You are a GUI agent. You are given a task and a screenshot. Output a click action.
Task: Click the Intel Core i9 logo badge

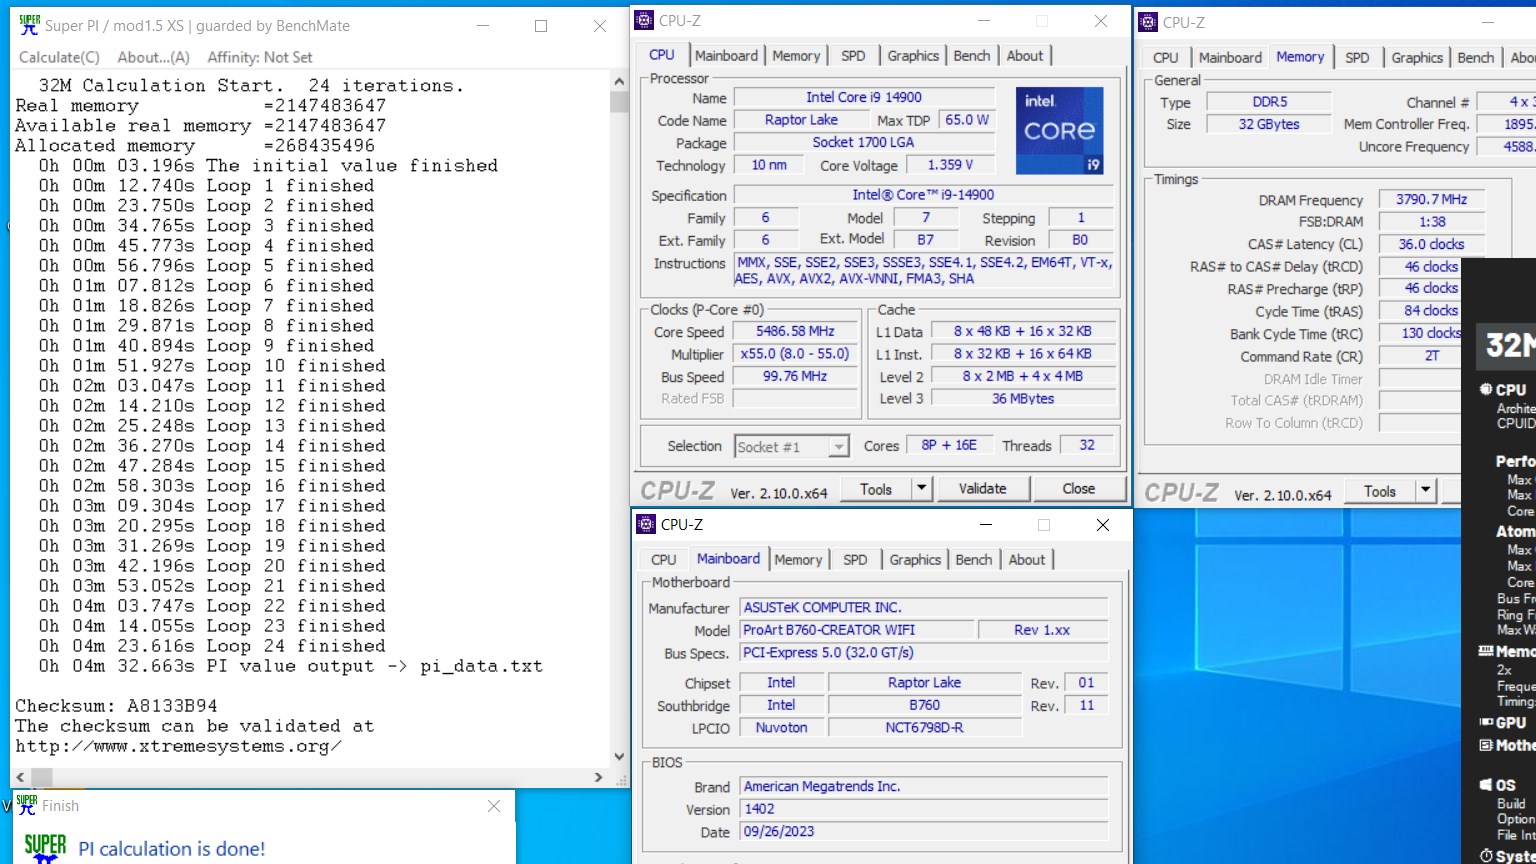coord(1060,131)
